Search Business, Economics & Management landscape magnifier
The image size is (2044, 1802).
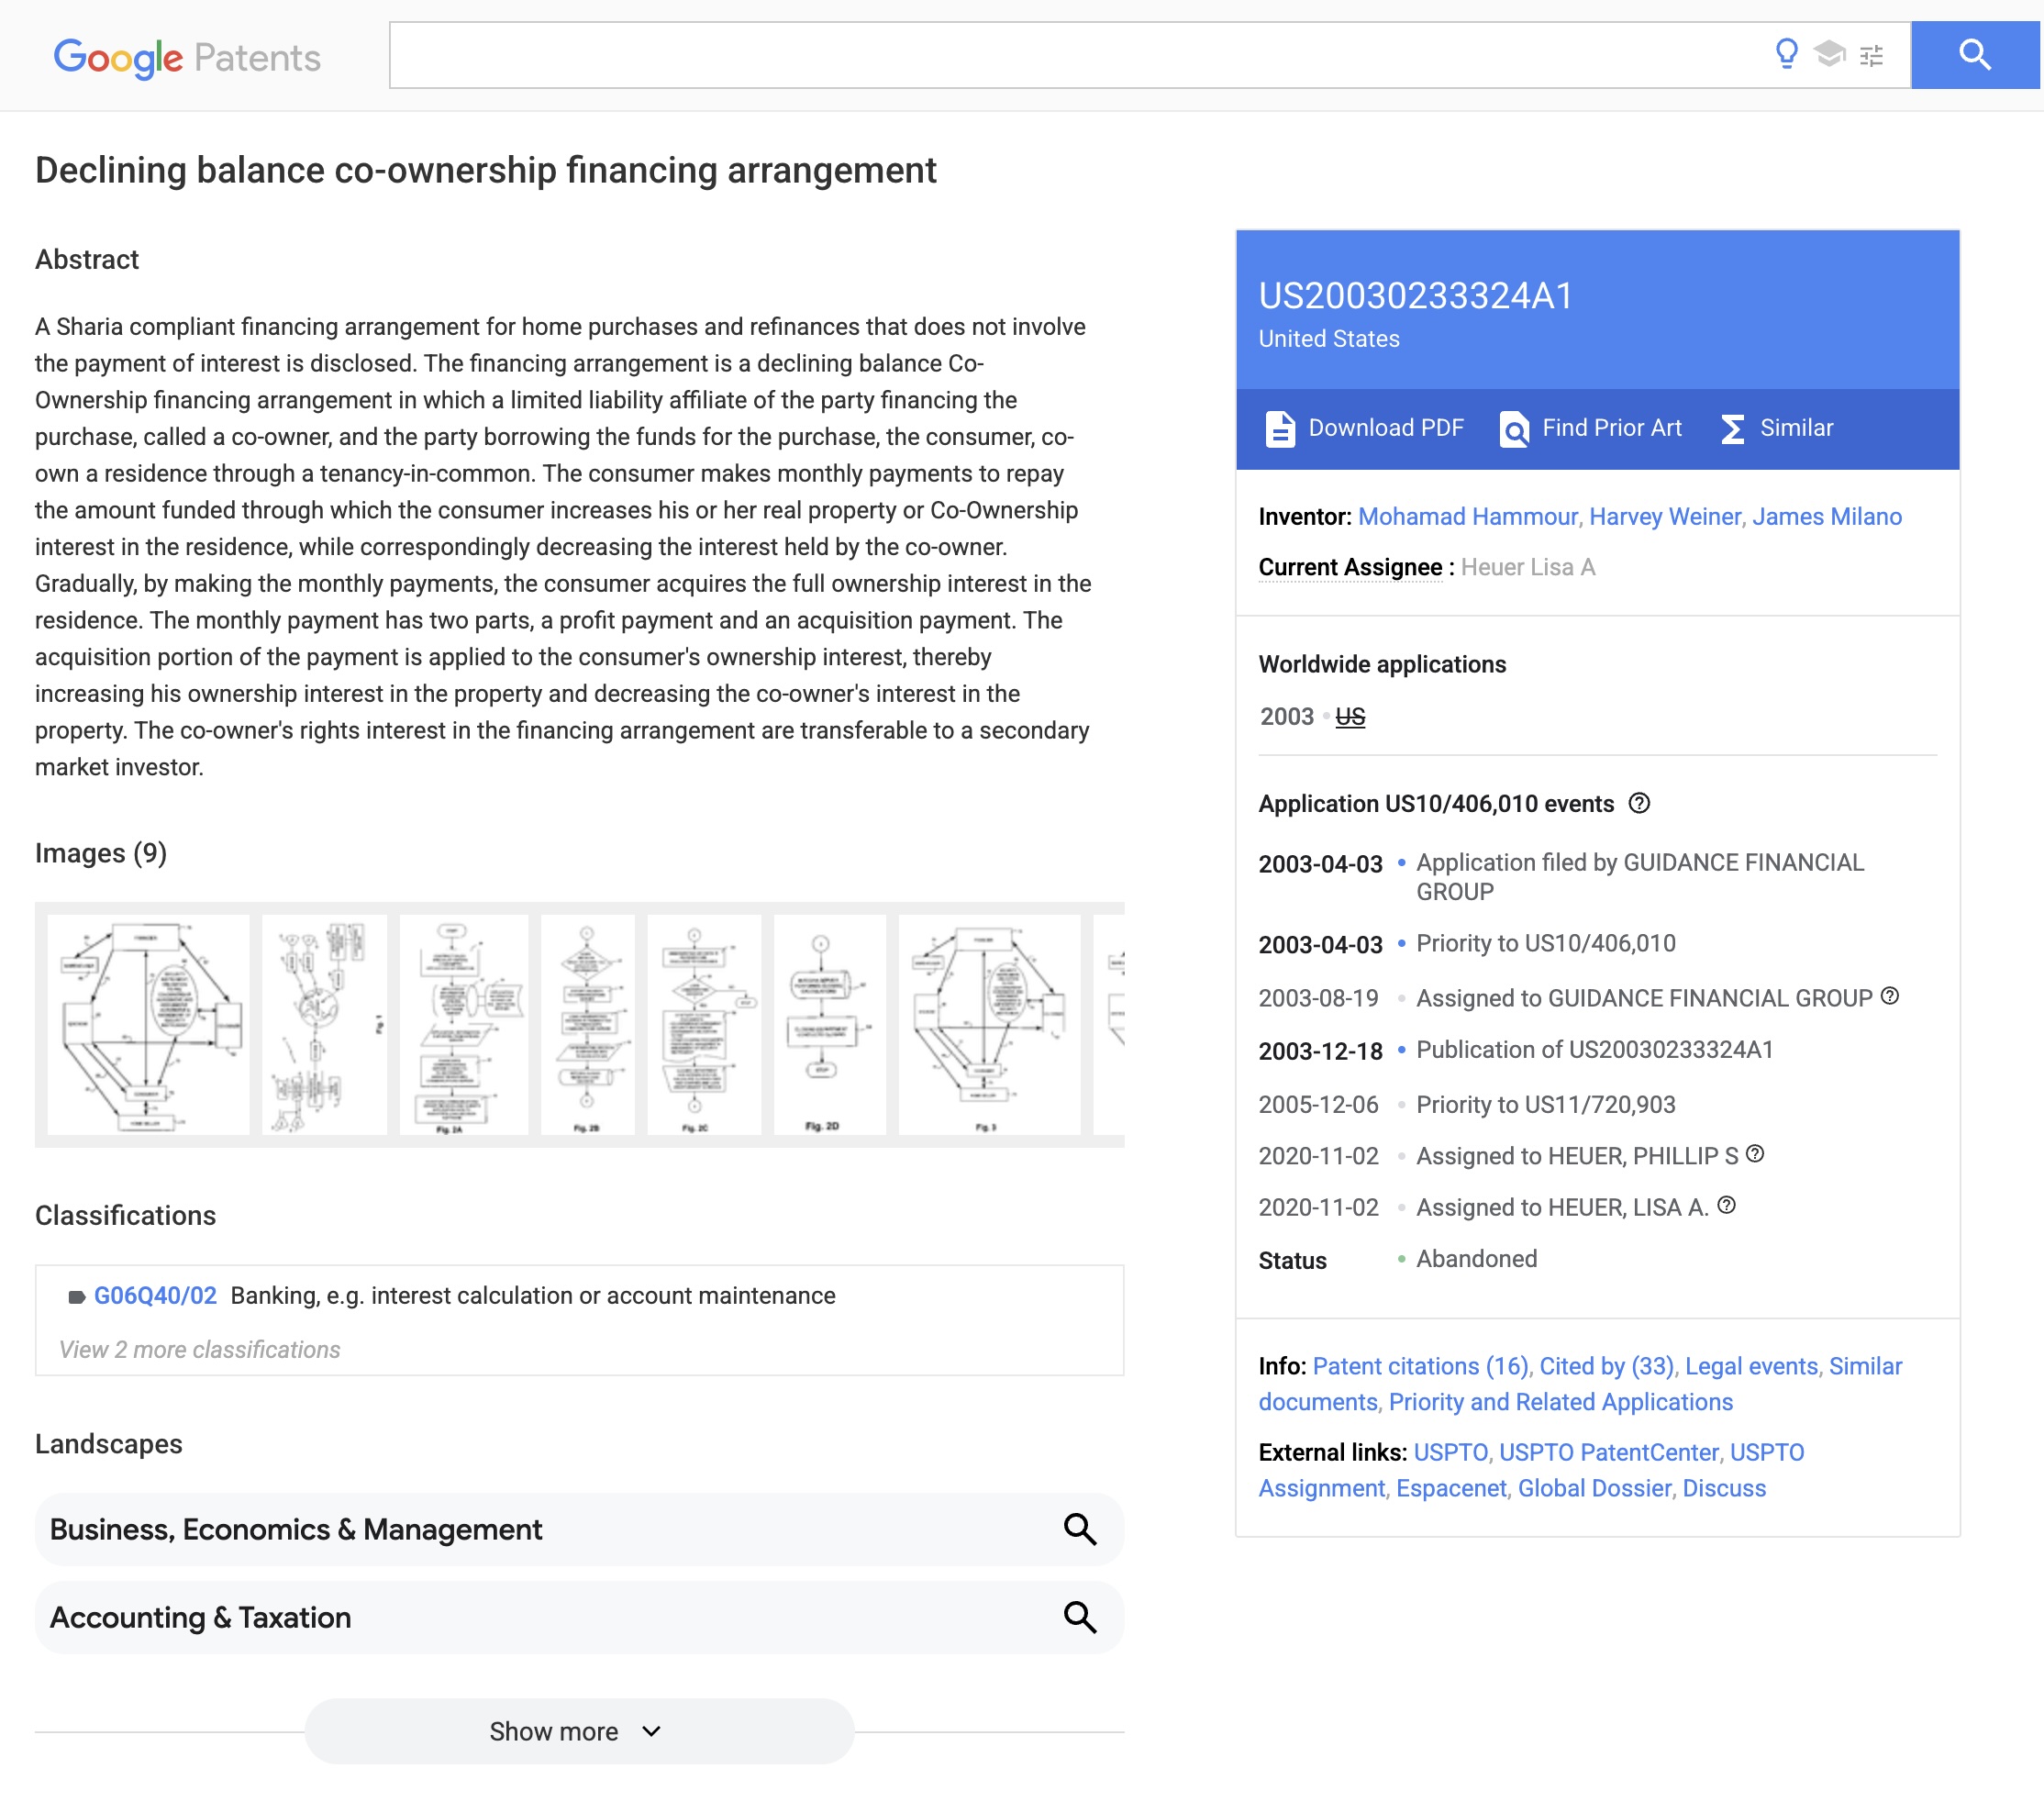point(1080,1529)
